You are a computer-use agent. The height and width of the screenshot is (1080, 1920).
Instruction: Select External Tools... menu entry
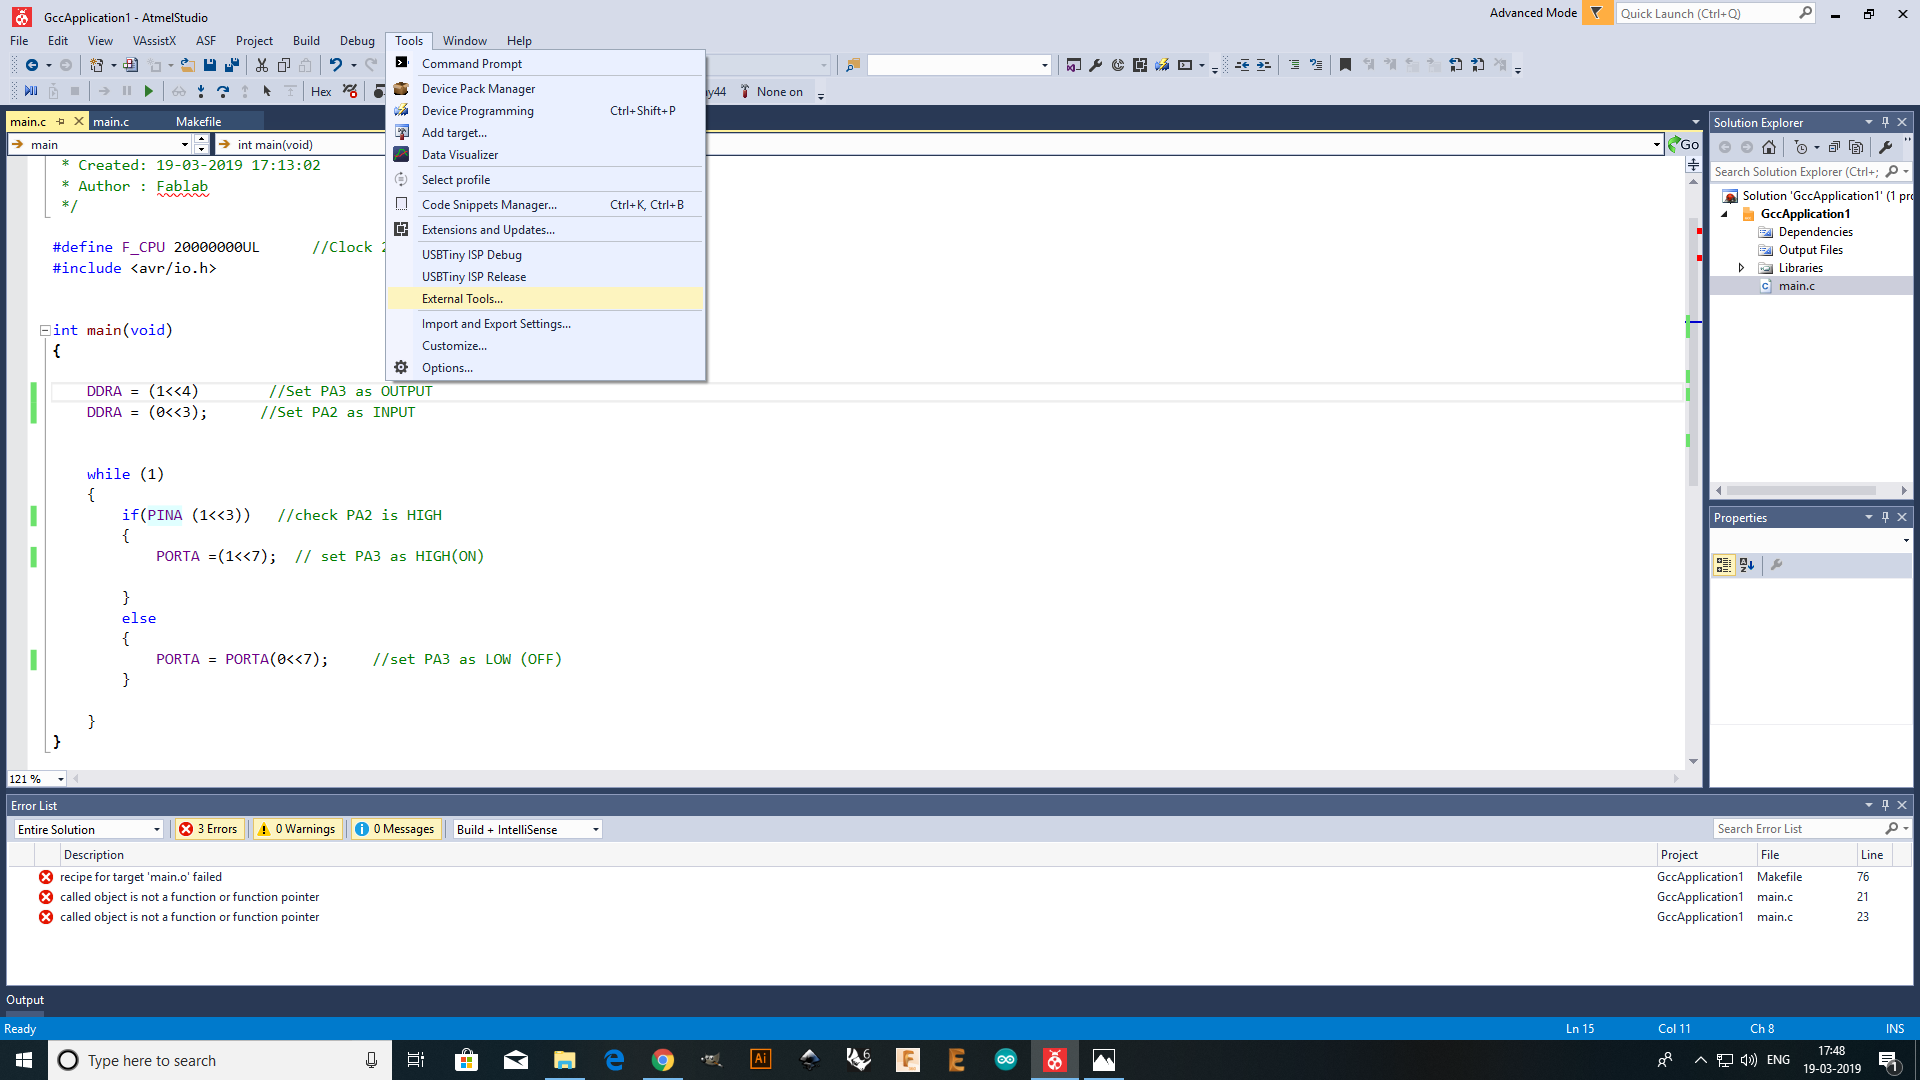462,299
